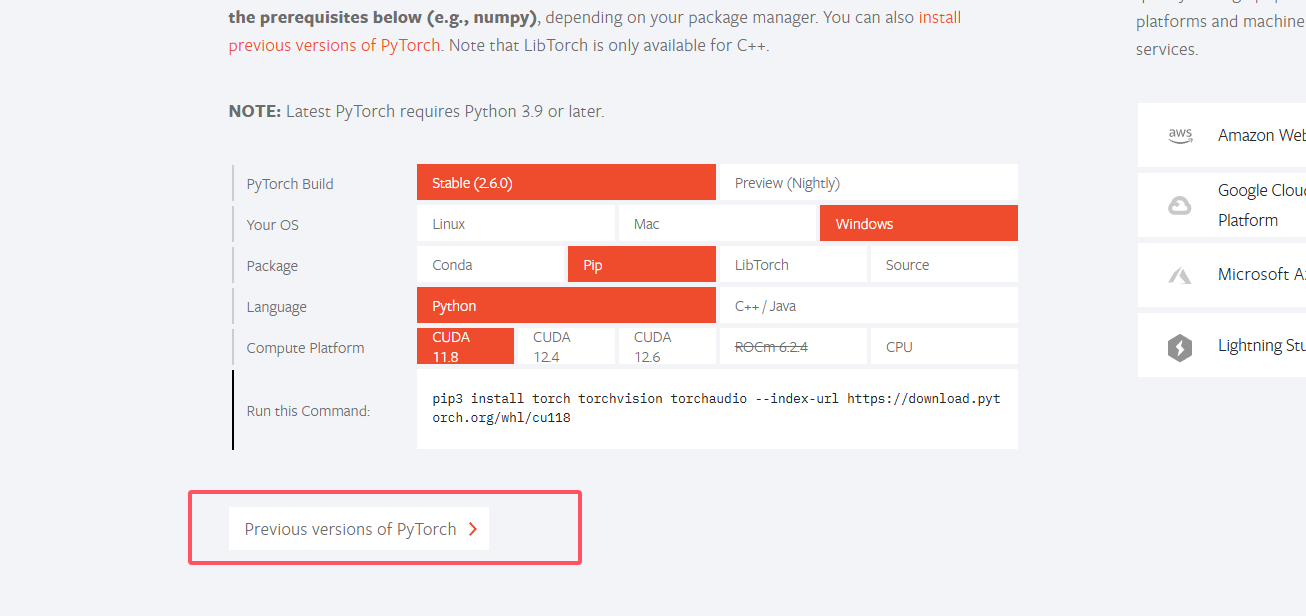The image size is (1306, 616).
Task: Open Microsoft Azure card
Action: (1222, 275)
